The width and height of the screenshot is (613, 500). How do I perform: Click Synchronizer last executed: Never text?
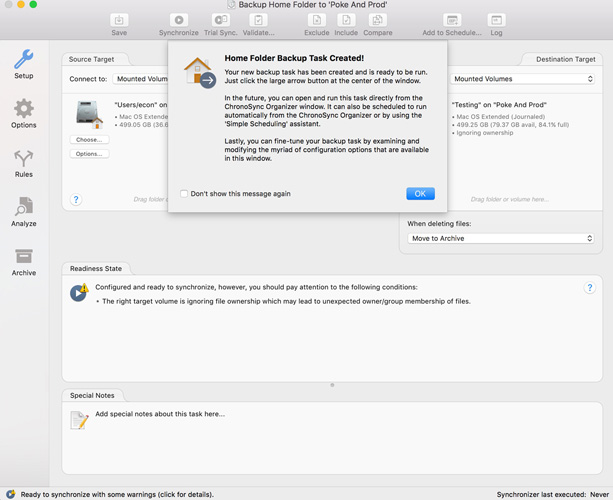553,494
